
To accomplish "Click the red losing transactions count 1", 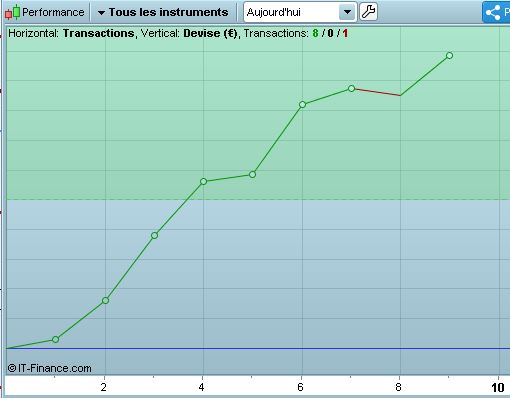I will click(x=345, y=33).
